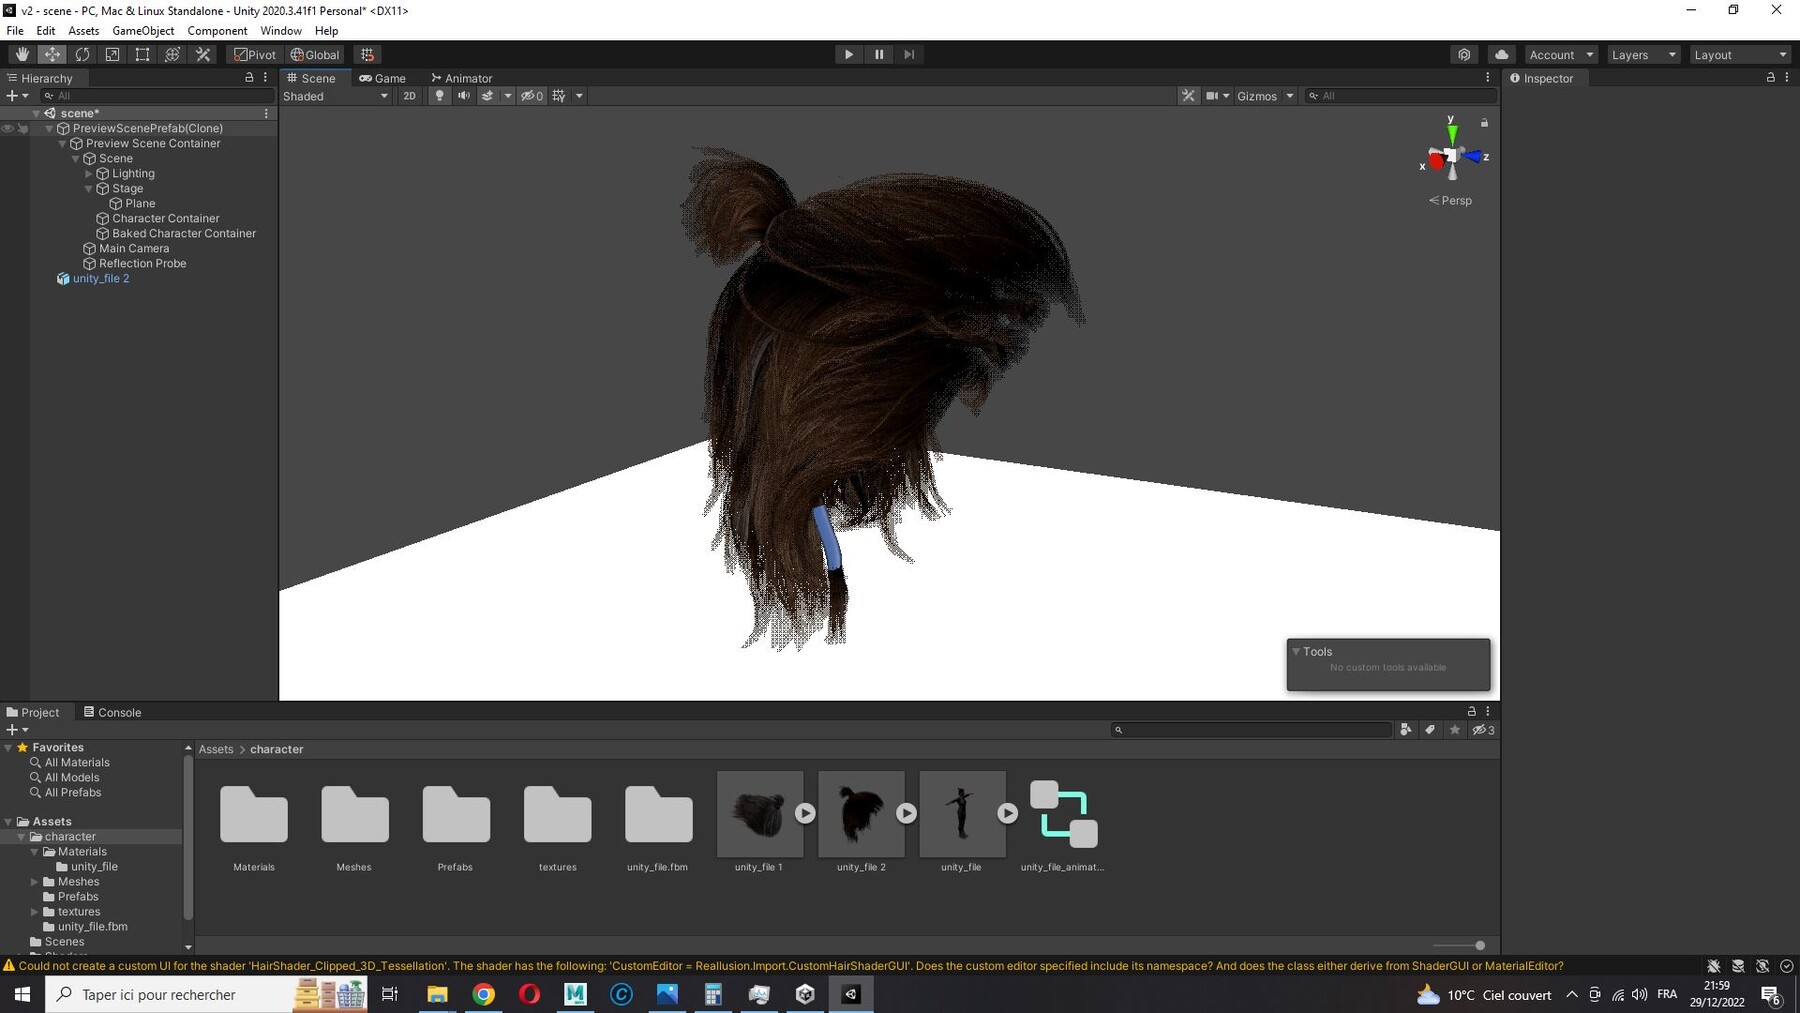
Task: Expand unity_file 2 asset sub-items arrow
Action: pyautogui.click(x=906, y=814)
